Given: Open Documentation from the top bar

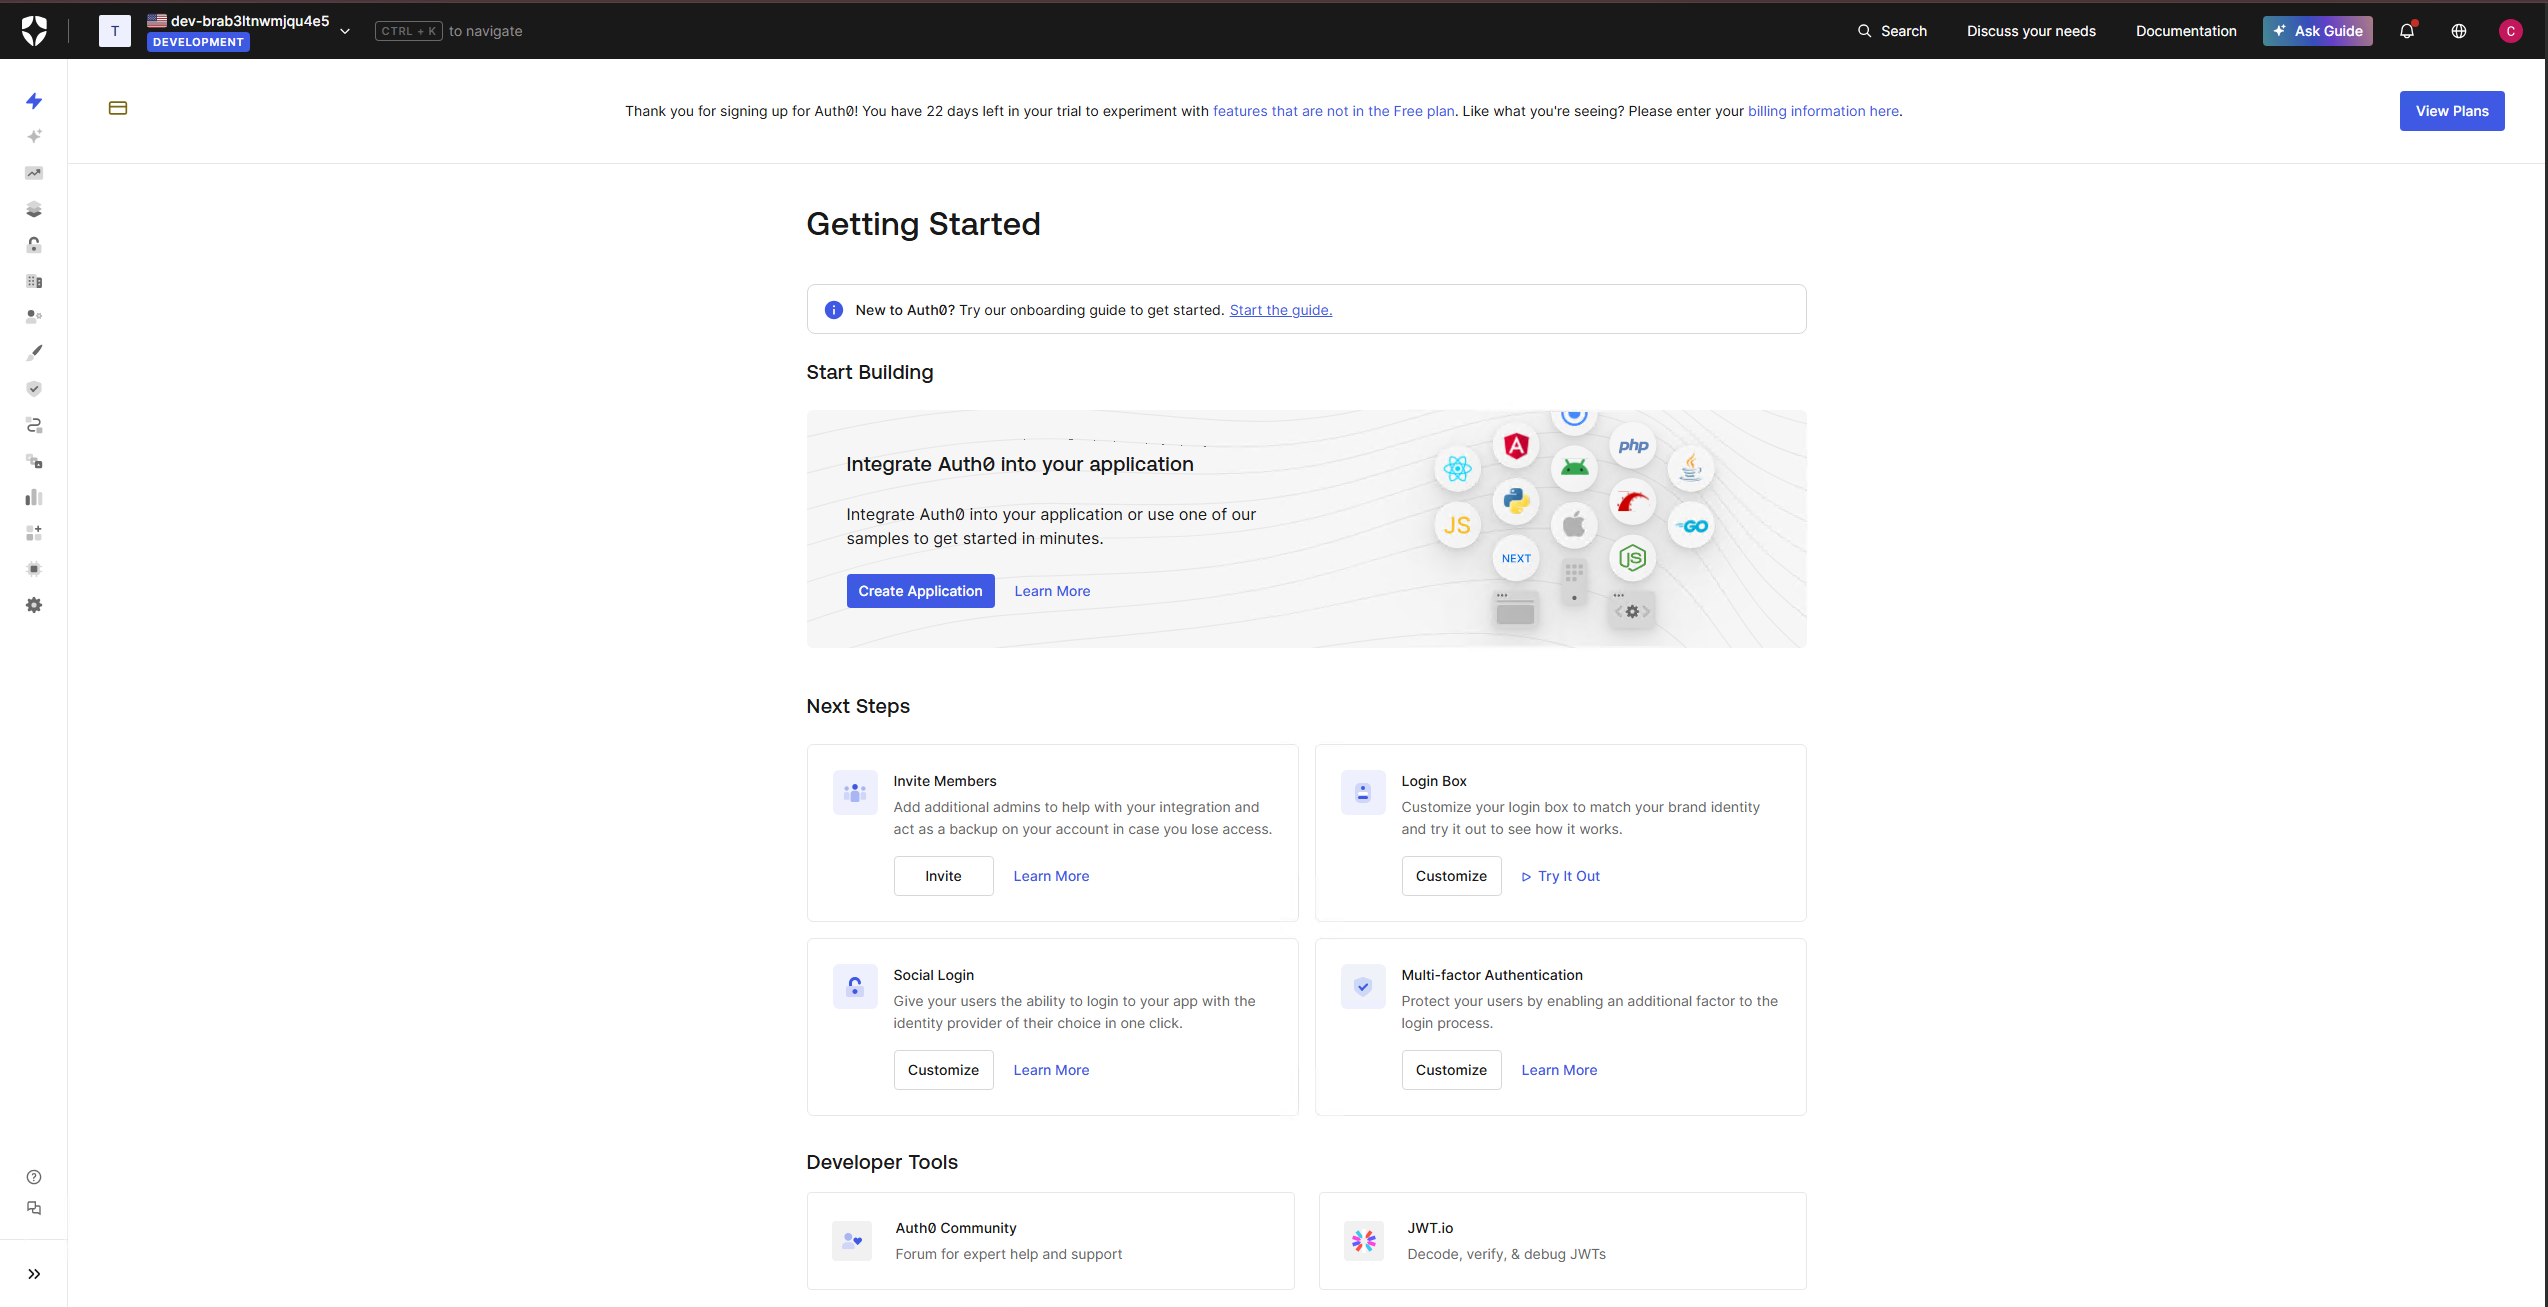Looking at the screenshot, I should click(x=2186, y=31).
